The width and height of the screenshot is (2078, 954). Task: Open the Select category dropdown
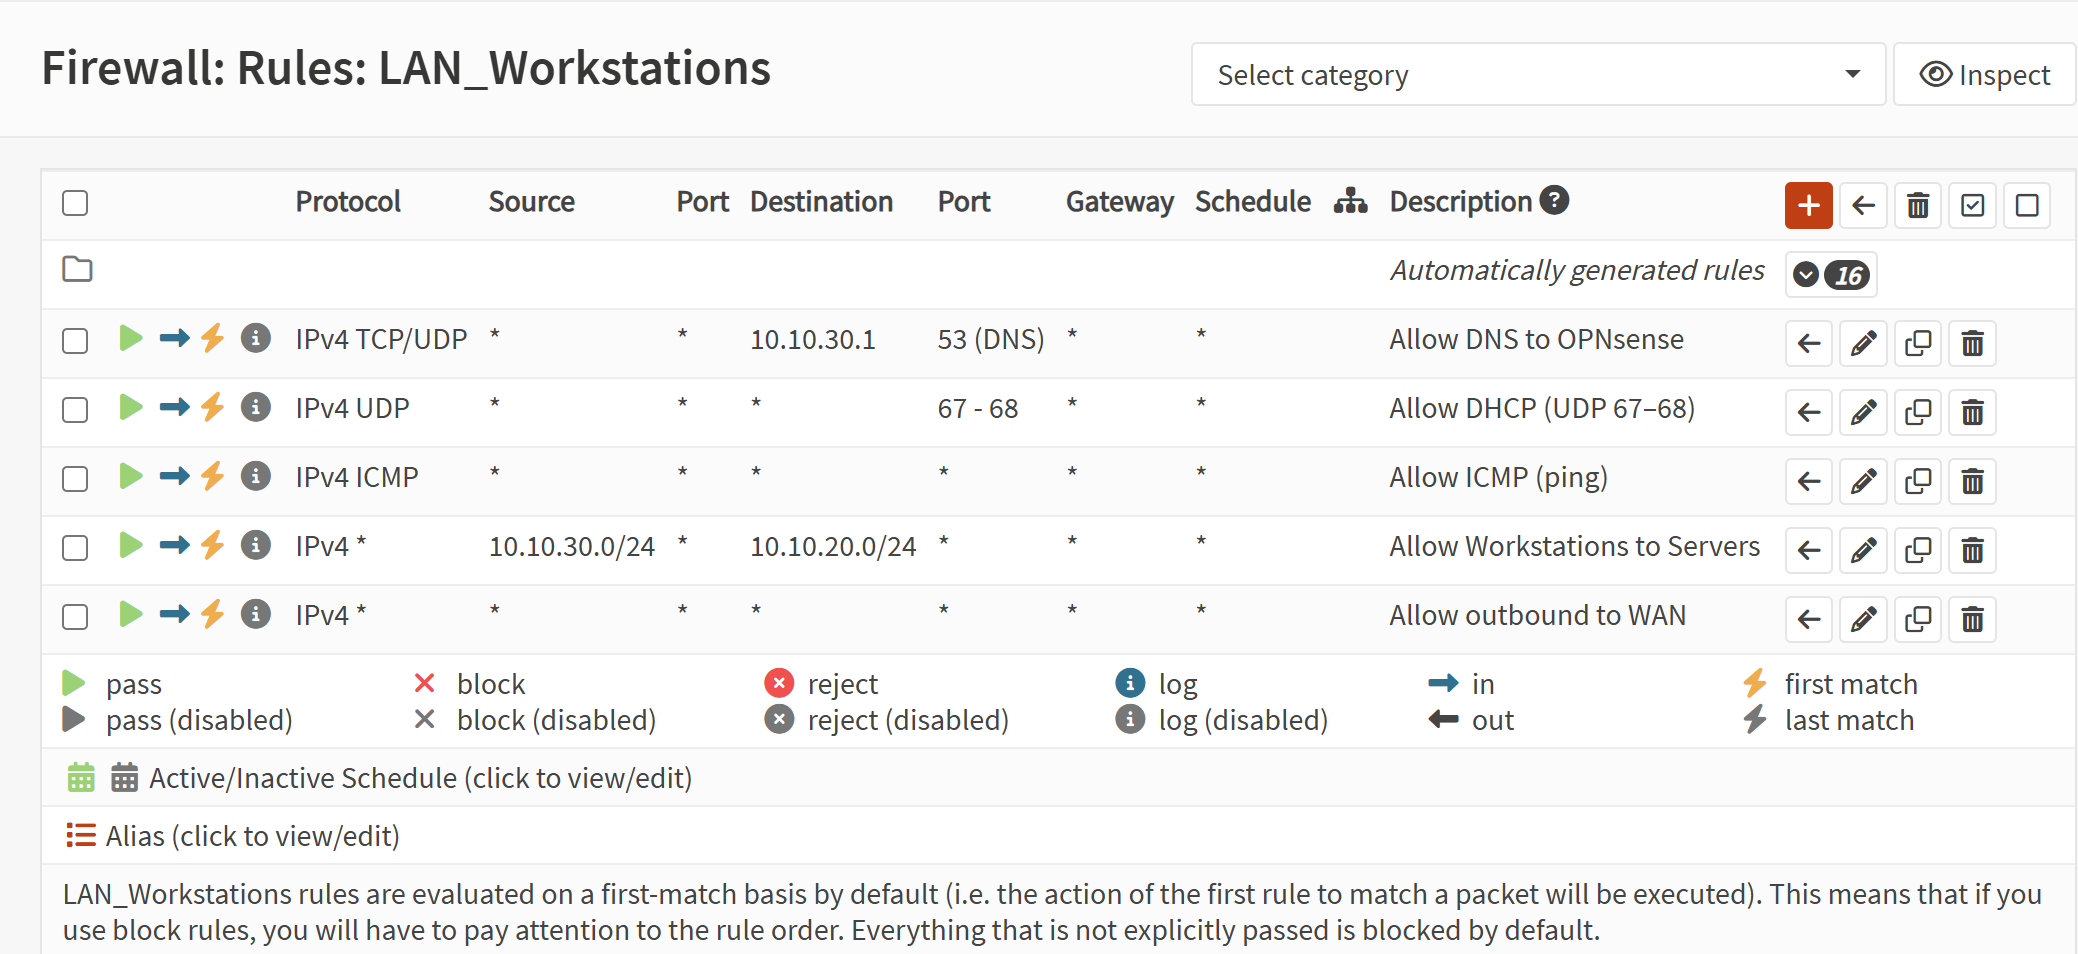tap(1538, 75)
